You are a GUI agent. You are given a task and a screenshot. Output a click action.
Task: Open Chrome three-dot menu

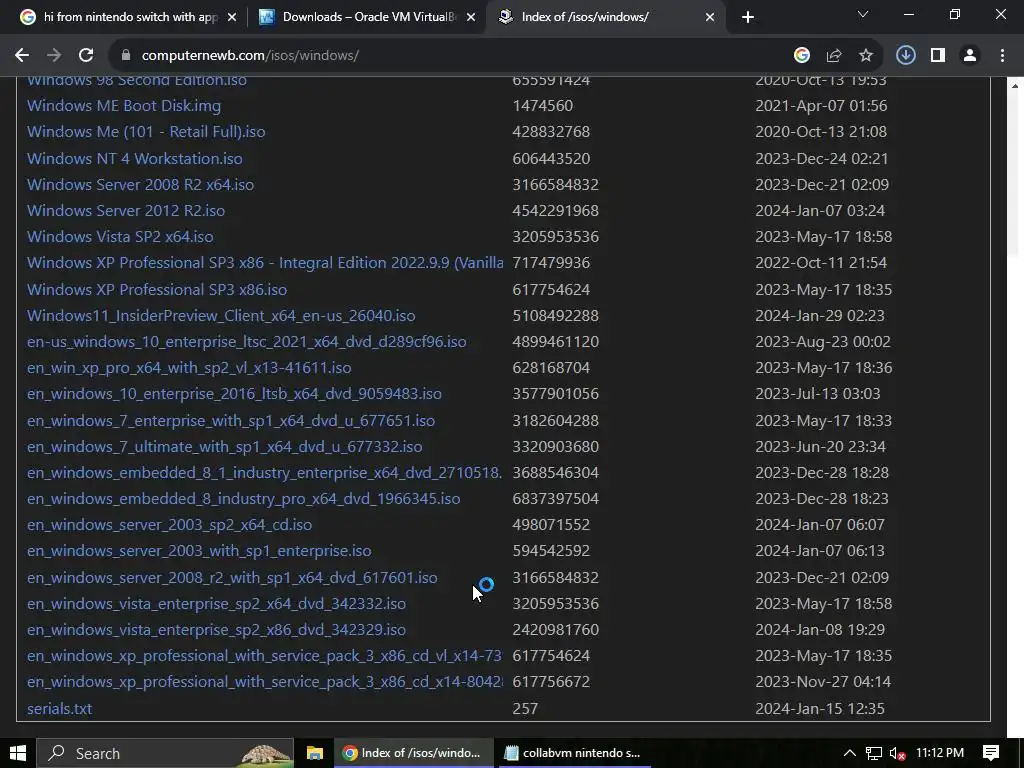(x=1002, y=56)
